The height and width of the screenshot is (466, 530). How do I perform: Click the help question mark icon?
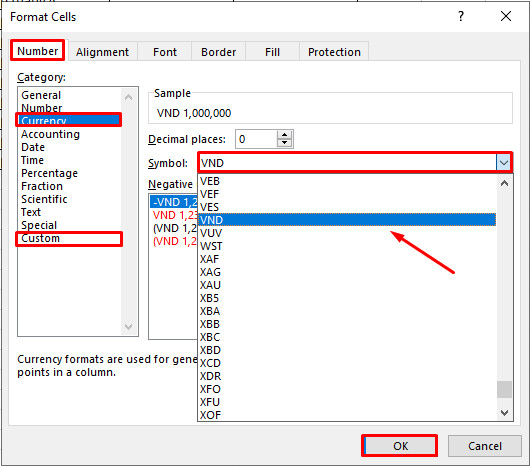click(x=461, y=16)
